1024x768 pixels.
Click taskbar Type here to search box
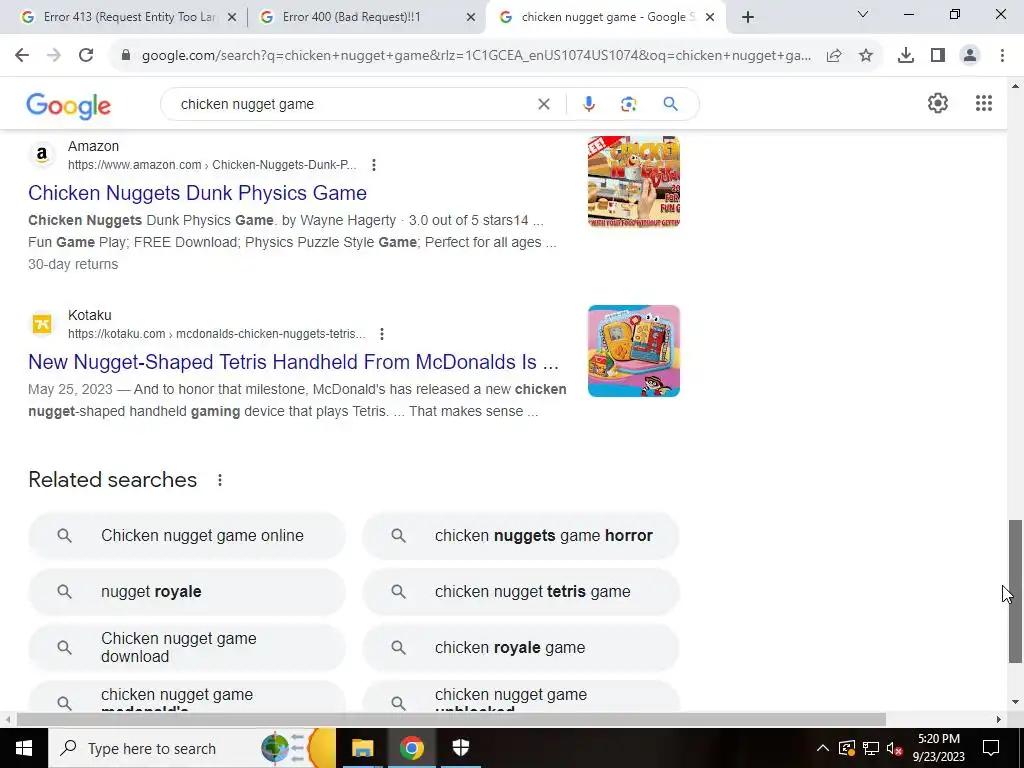[x=192, y=748]
